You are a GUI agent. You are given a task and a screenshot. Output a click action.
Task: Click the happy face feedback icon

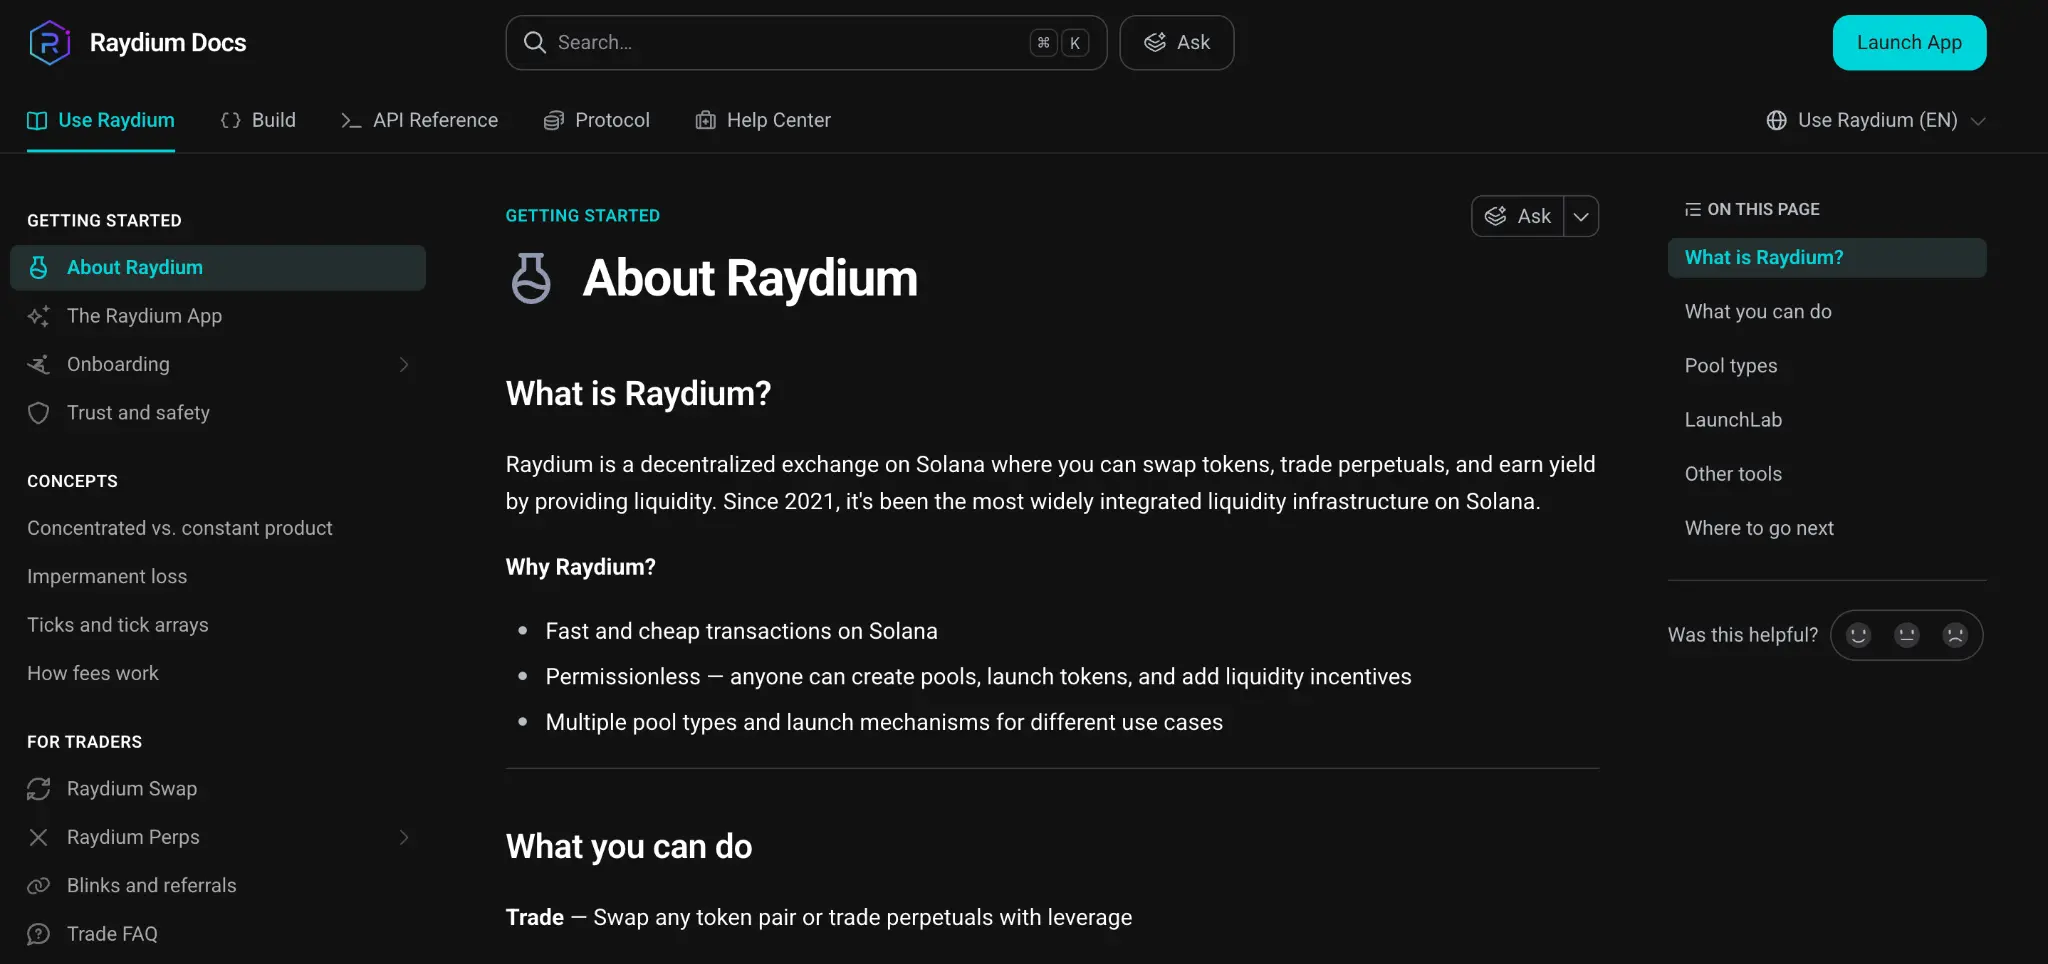1858,635
